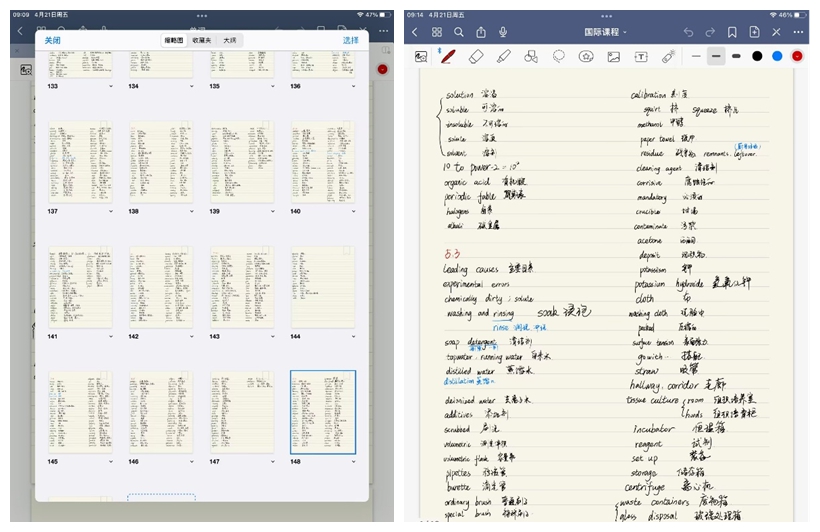The height and width of the screenshot is (532, 820).
Task: Pick the blue pen color swatch
Action: click(x=777, y=56)
